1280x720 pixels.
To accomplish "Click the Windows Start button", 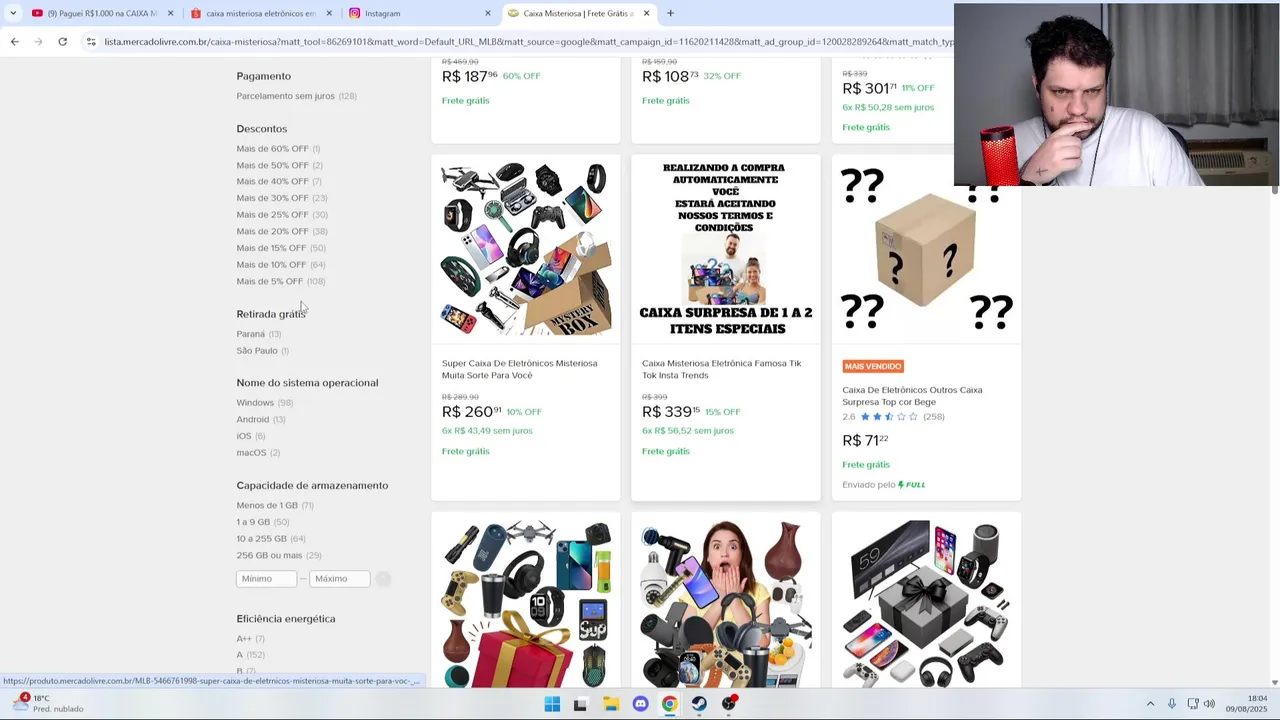I will [x=552, y=704].
